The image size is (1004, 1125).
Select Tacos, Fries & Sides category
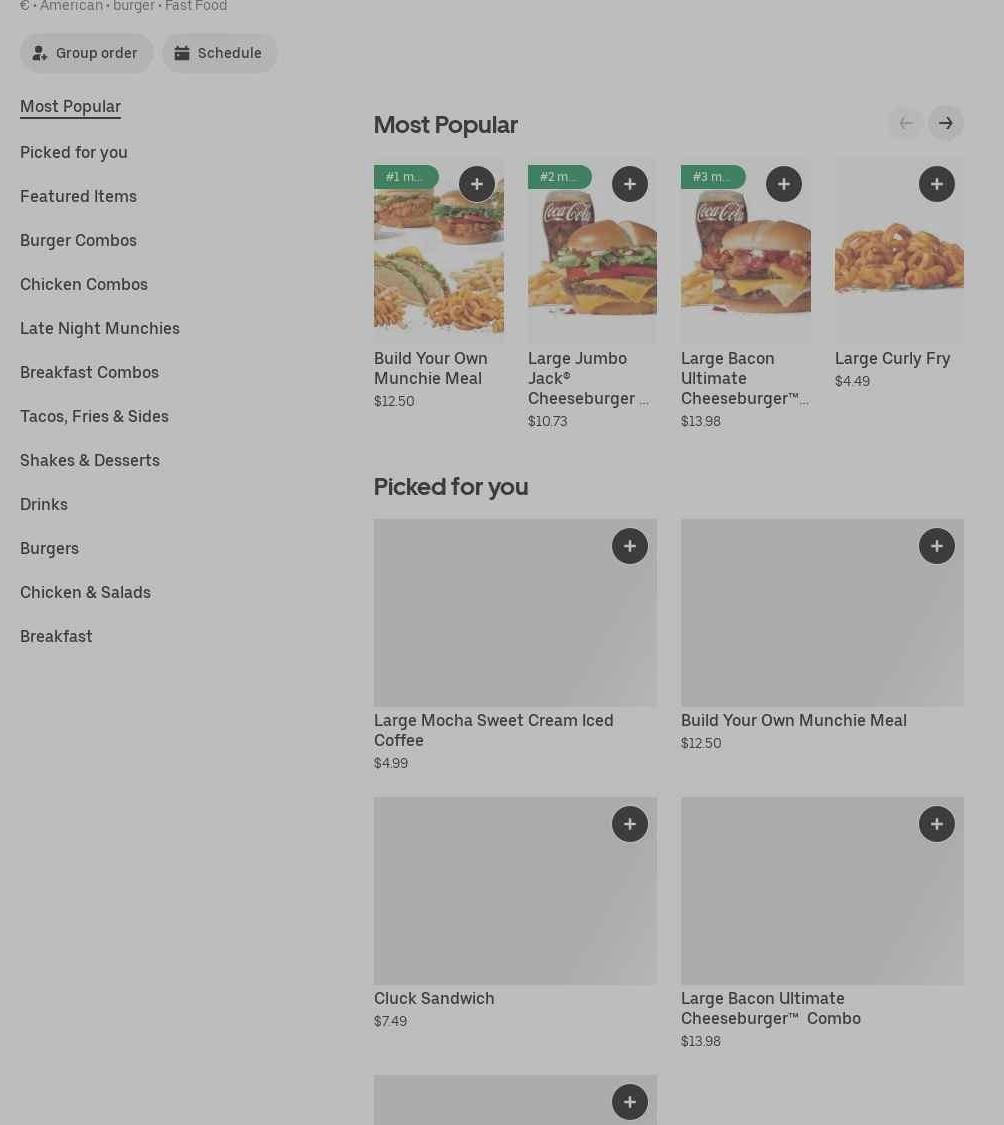click(94, 416)
